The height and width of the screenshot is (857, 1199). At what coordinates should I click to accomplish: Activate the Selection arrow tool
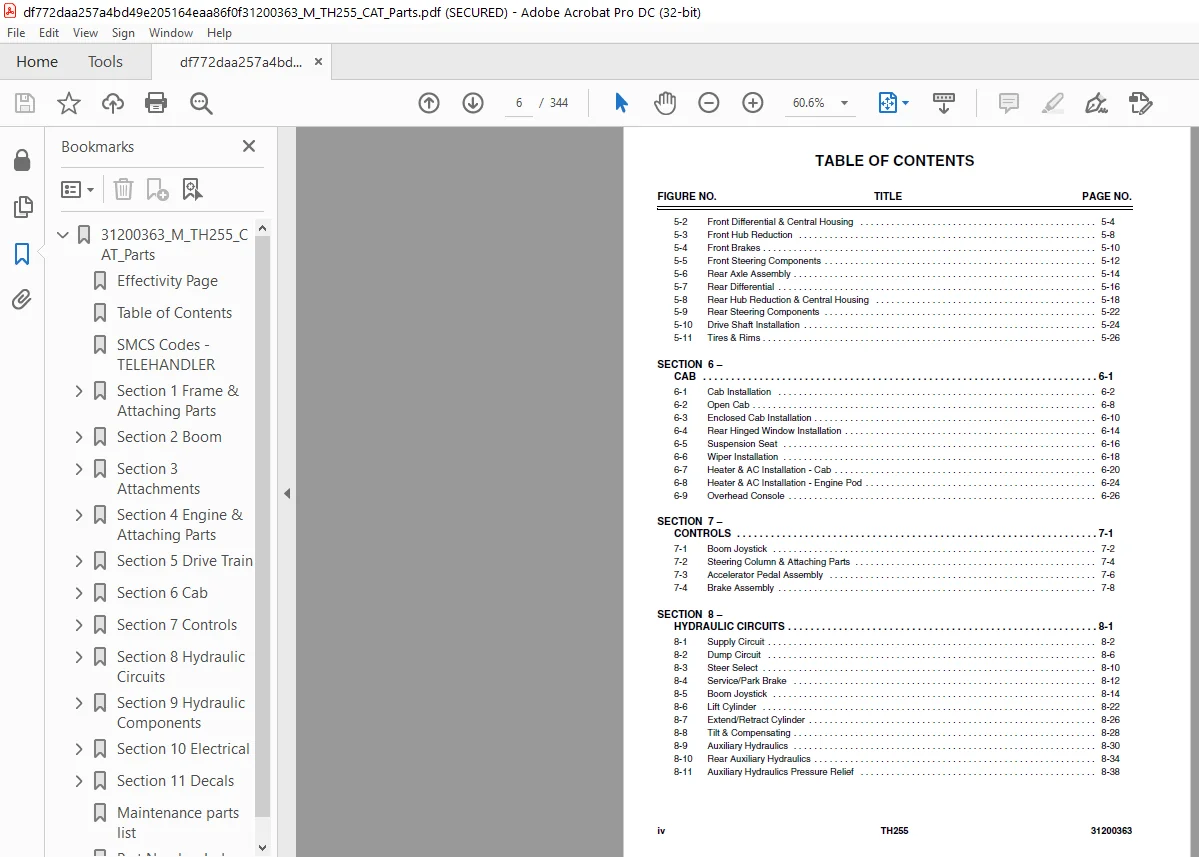621,102
